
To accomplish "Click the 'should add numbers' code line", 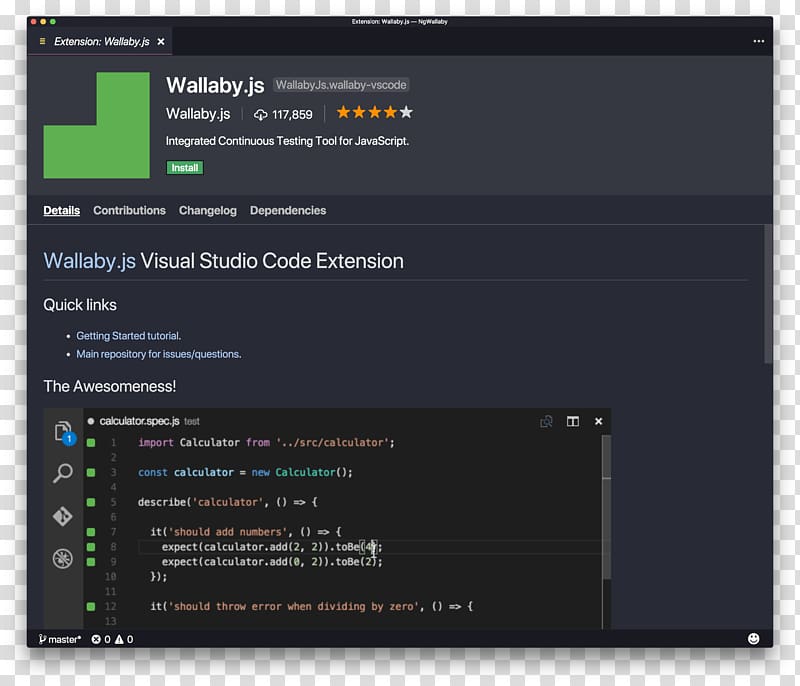I will click(x=245, y=532).
